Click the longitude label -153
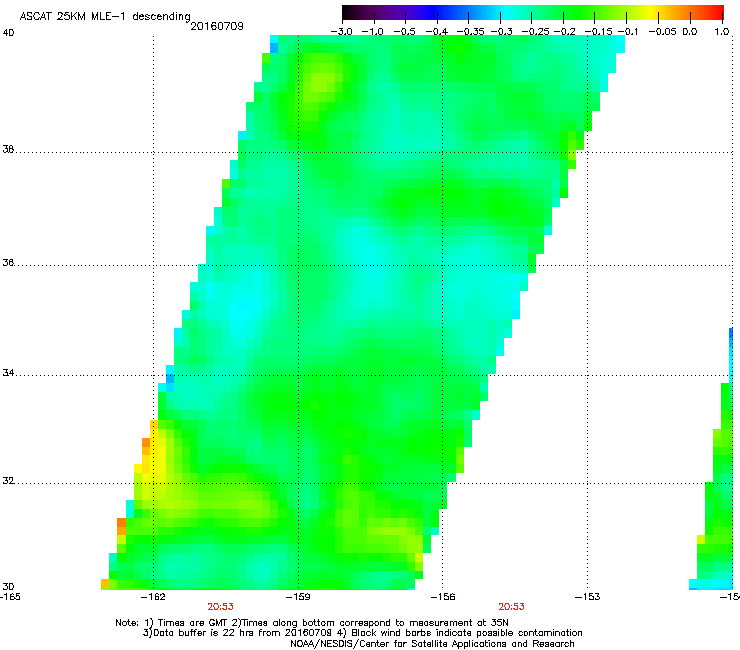 [588, 597]
